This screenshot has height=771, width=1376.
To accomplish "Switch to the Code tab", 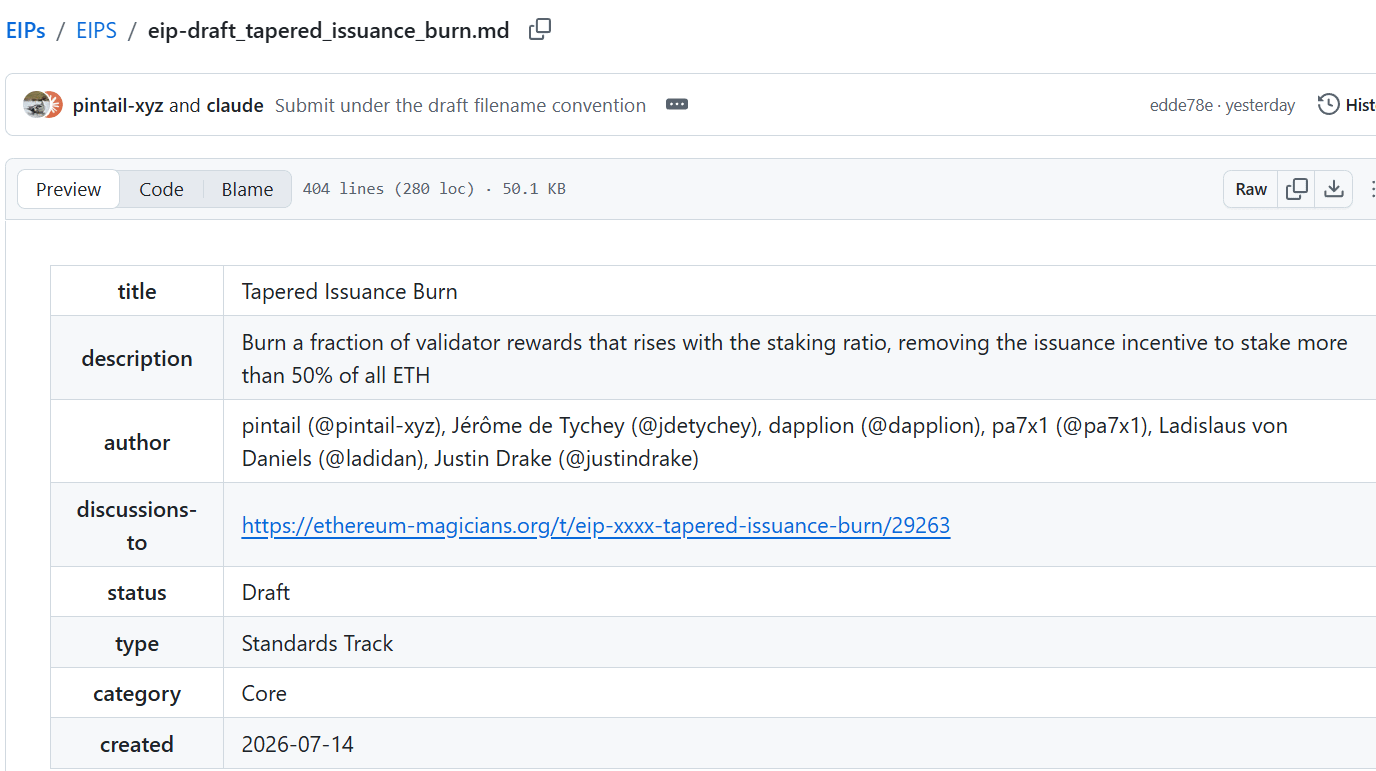I will tap(161, 189).
